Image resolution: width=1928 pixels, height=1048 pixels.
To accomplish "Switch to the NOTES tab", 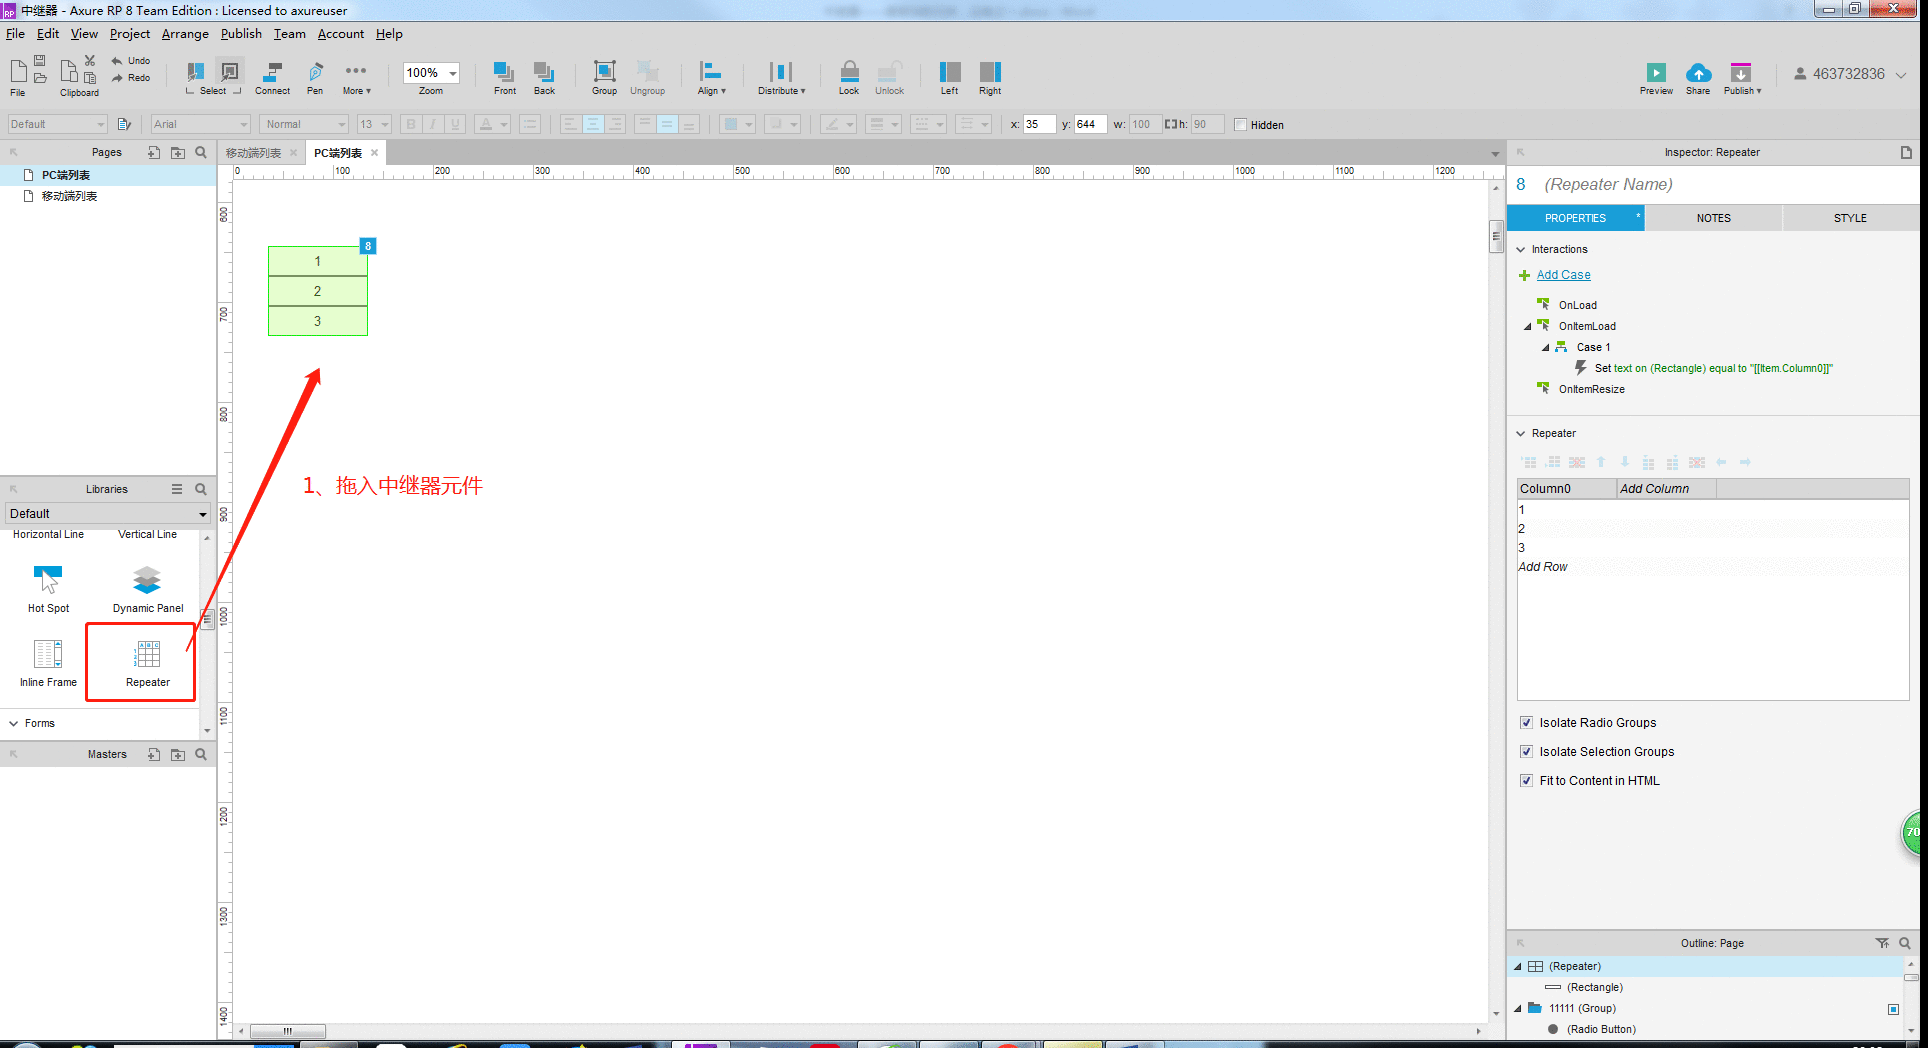I will pyautogui.click(x=1713, y=218).
